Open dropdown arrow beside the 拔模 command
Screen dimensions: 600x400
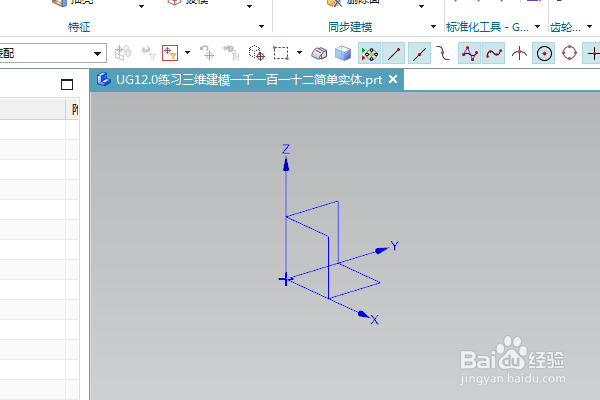[249, 6]
